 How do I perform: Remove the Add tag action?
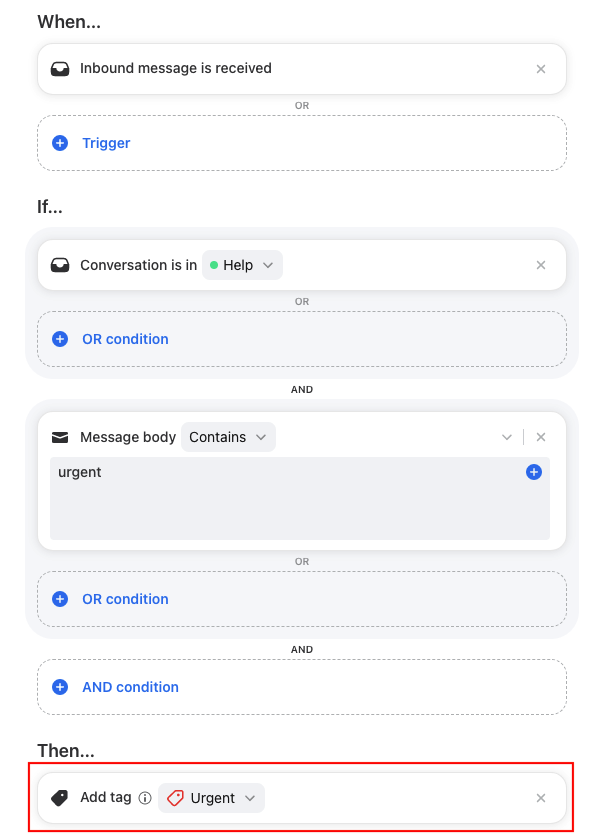tap(540, 798)
